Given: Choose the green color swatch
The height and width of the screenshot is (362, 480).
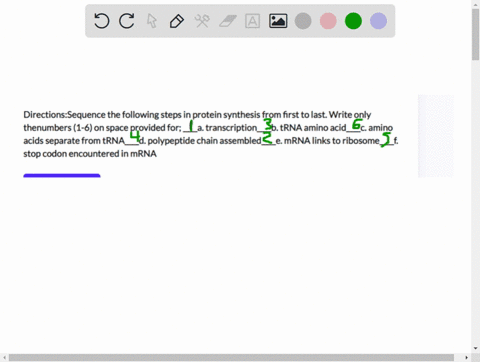Looking at the screenshot, I should (x=353, y=21).
